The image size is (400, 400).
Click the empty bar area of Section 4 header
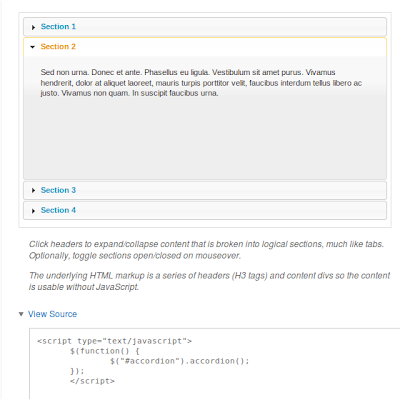230,210
